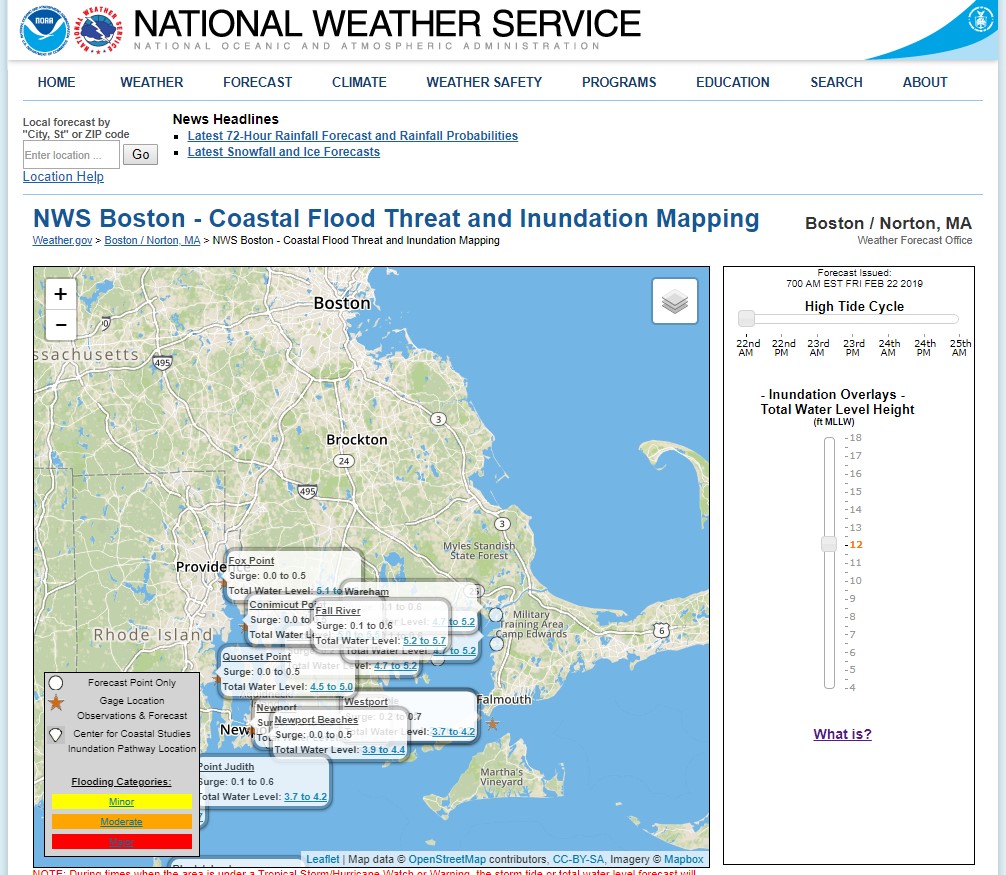Click the gage star marker near Falmouth
The image size is (1006, 875).
[491, 723]
